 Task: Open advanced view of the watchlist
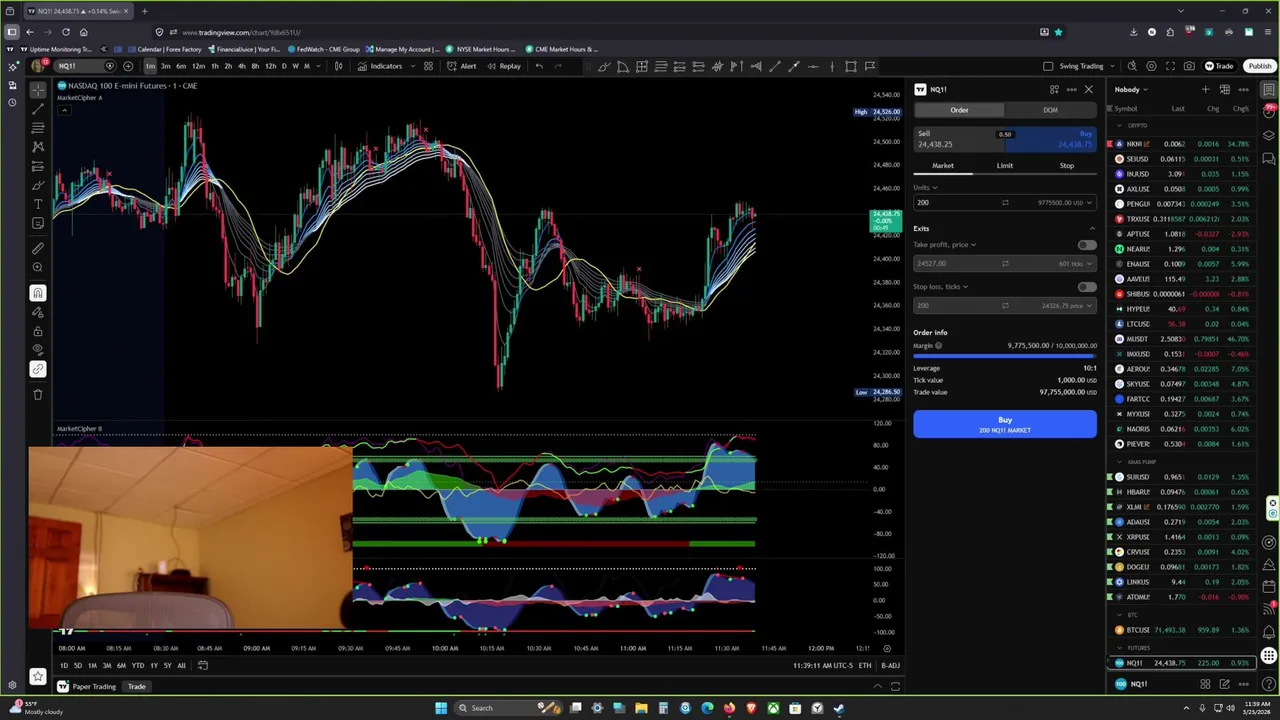1224,89
